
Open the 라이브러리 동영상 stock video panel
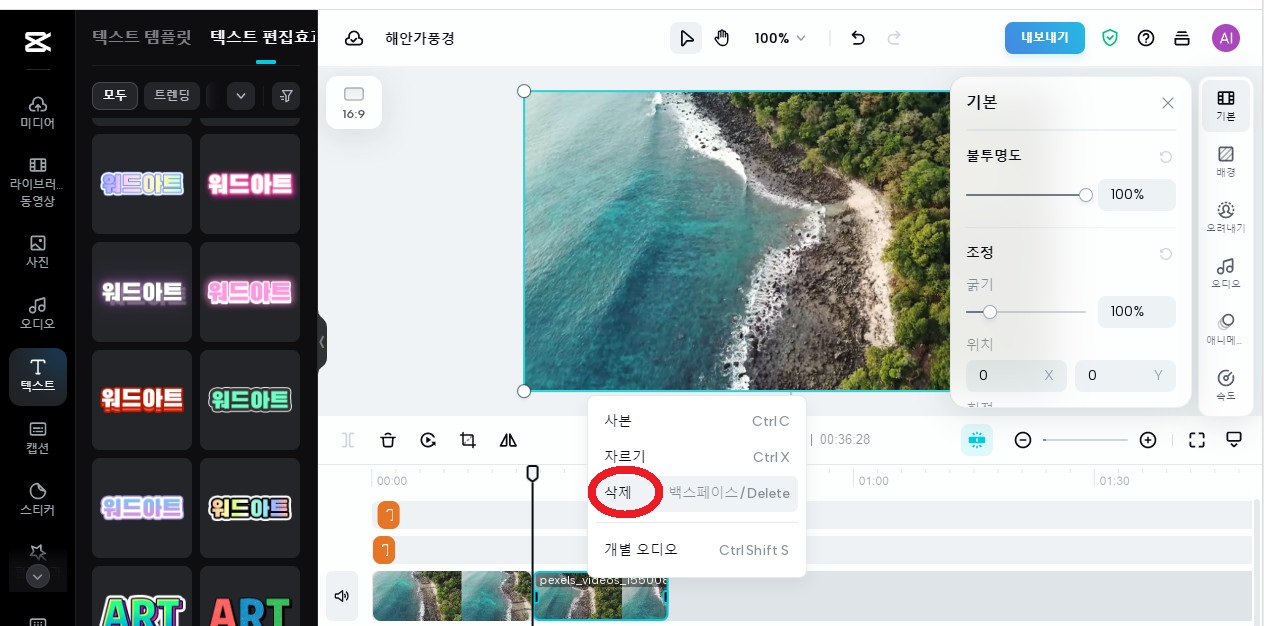[x=37, y=182]
